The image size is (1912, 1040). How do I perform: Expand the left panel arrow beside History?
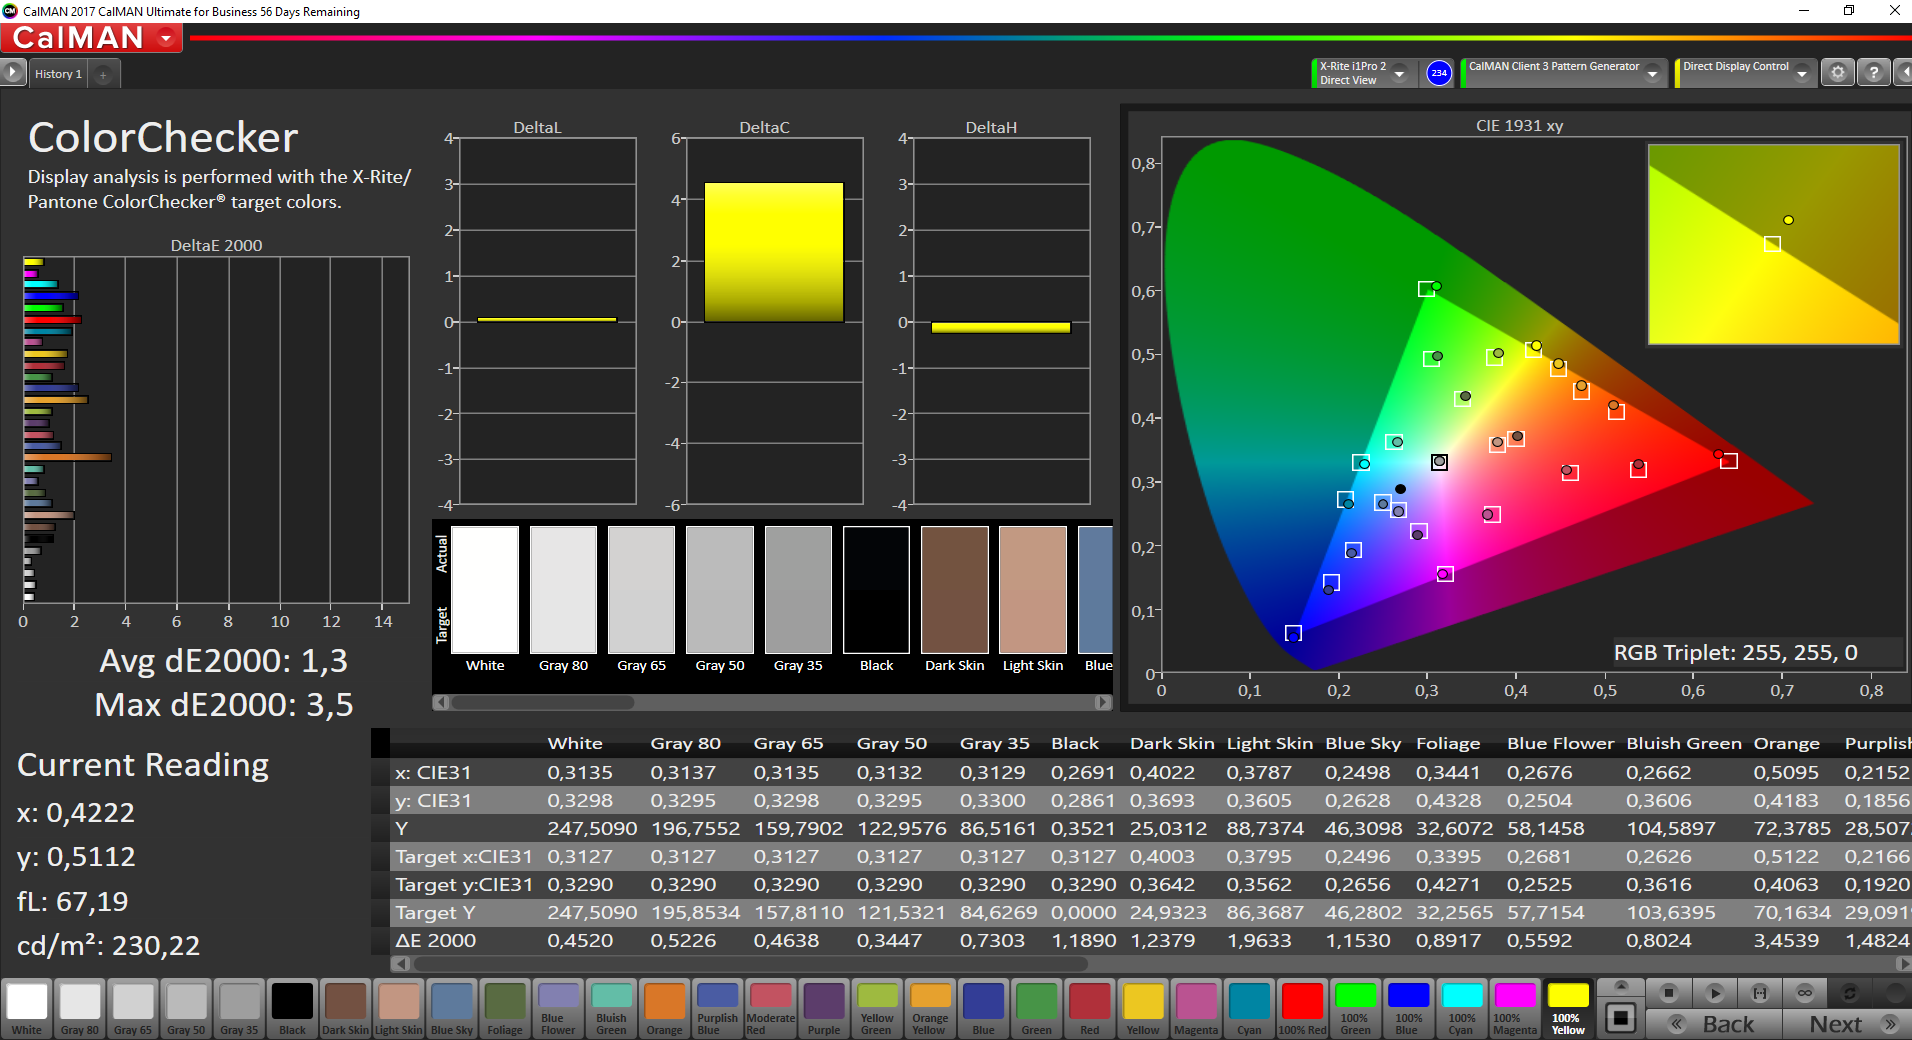click(12, 73)
